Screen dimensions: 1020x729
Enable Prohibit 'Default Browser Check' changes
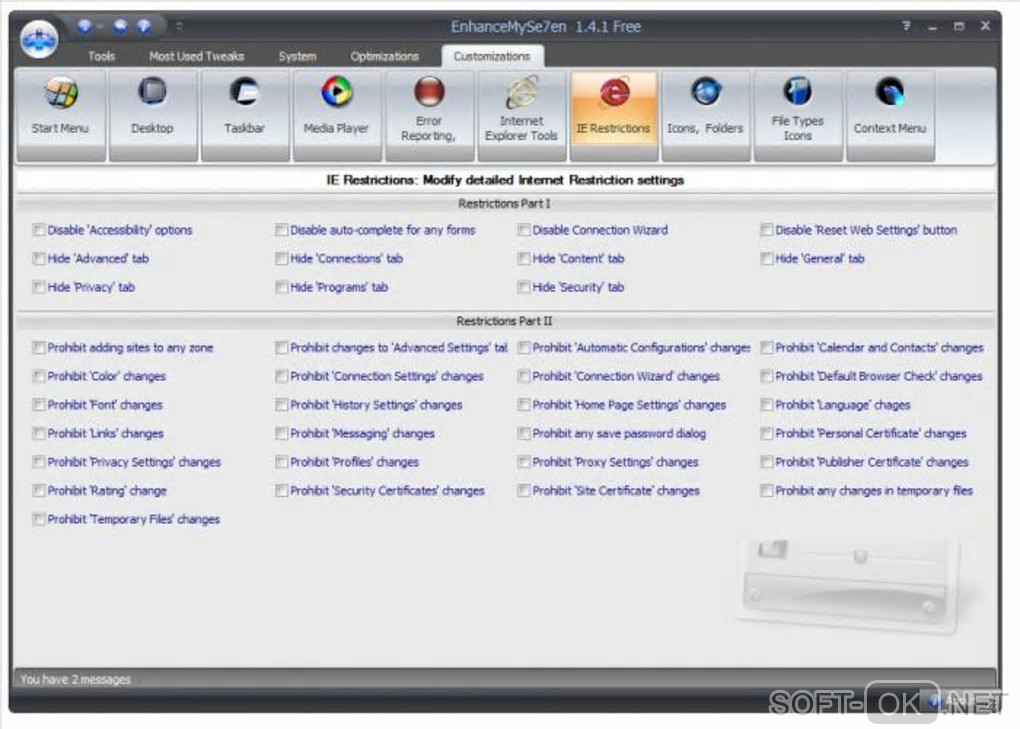[x=766, y=376]
